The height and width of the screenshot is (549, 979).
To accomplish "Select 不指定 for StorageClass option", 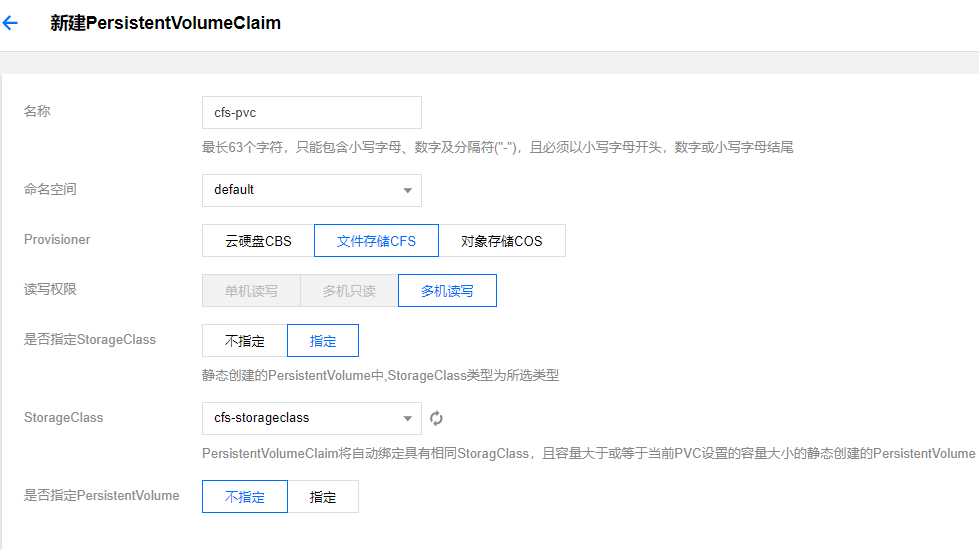I will [245, 340].
